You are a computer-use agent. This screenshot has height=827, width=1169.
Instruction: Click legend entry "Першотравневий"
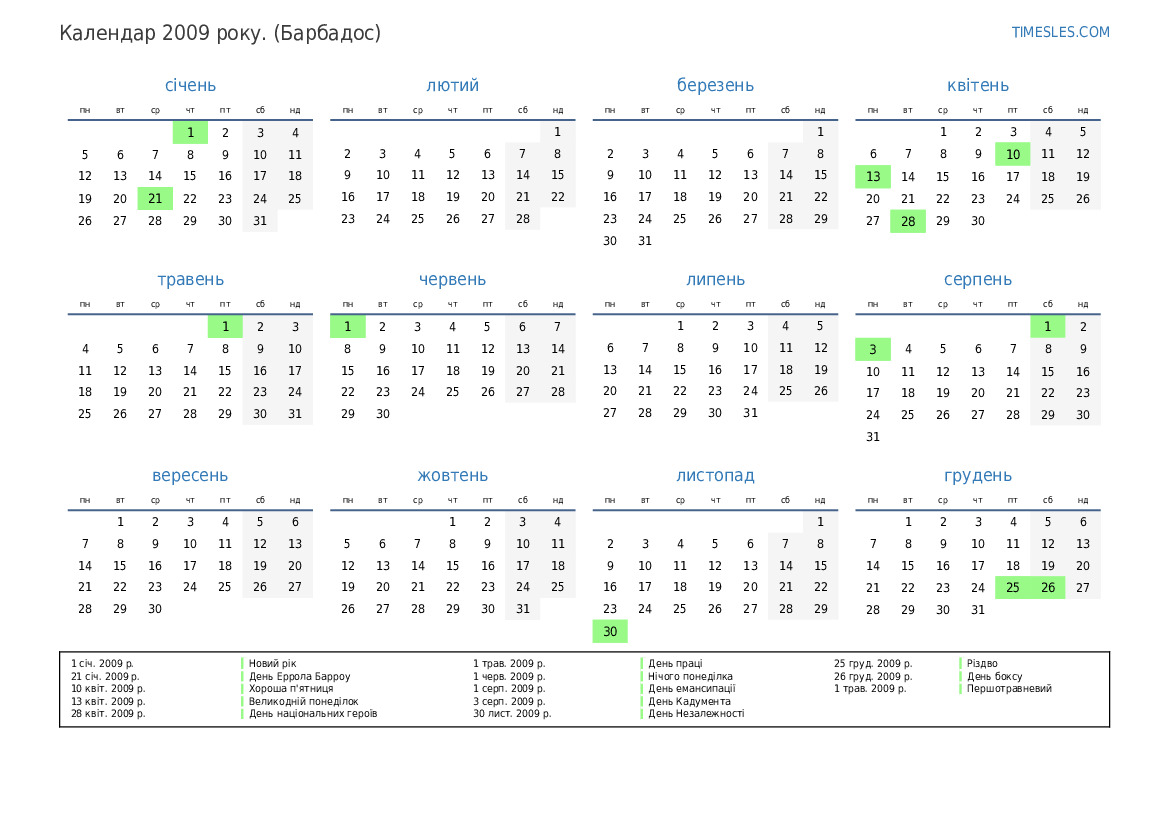tap(1009, 688)
